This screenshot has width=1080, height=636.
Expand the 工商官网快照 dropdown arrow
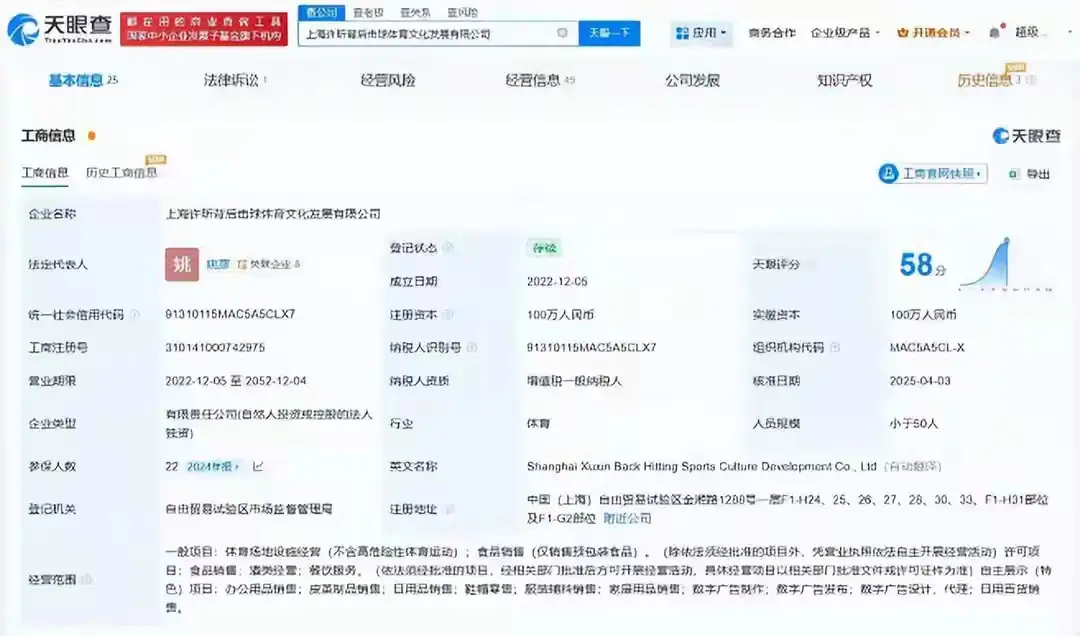(x=979, y=173)
